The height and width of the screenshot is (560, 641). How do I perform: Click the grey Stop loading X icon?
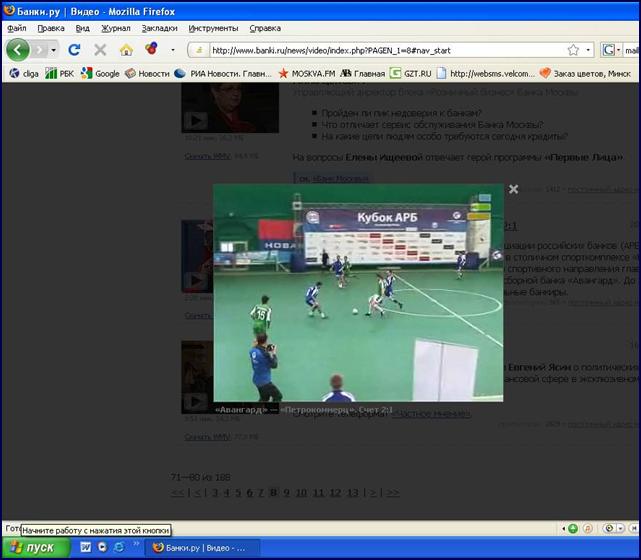point(100,50)
